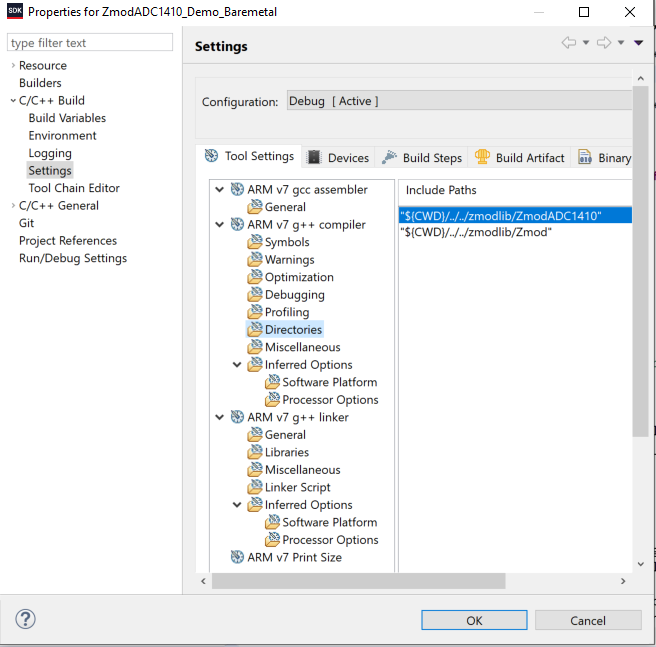
Task: Open the view menu dropdown triangle
Action: coord(638,42)
